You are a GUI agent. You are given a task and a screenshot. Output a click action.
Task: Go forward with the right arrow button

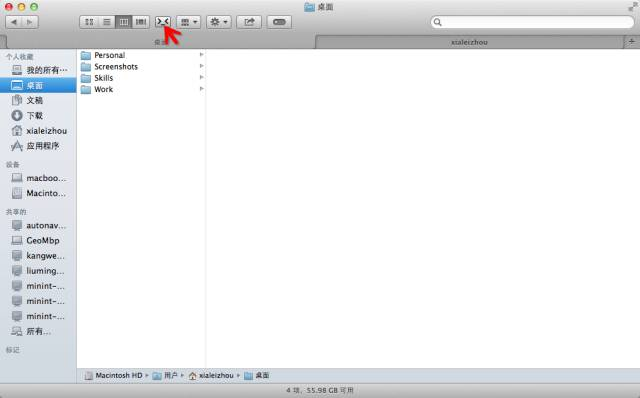tap(30, 22)
